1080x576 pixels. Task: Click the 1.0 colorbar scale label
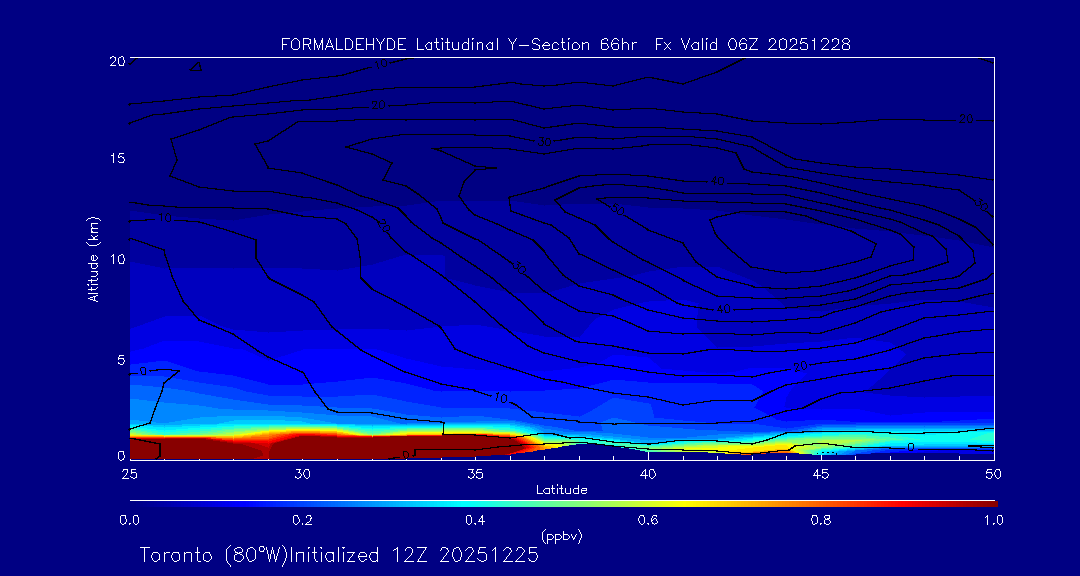pos(994,520)
